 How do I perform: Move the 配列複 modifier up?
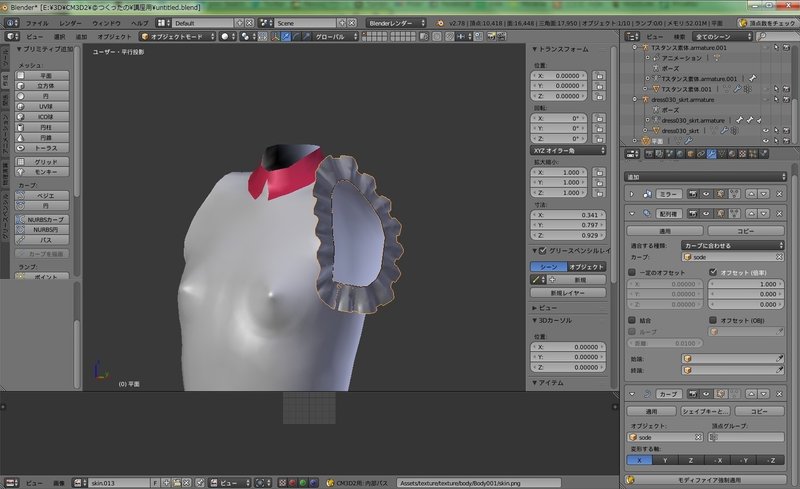(x=752, y=213)
